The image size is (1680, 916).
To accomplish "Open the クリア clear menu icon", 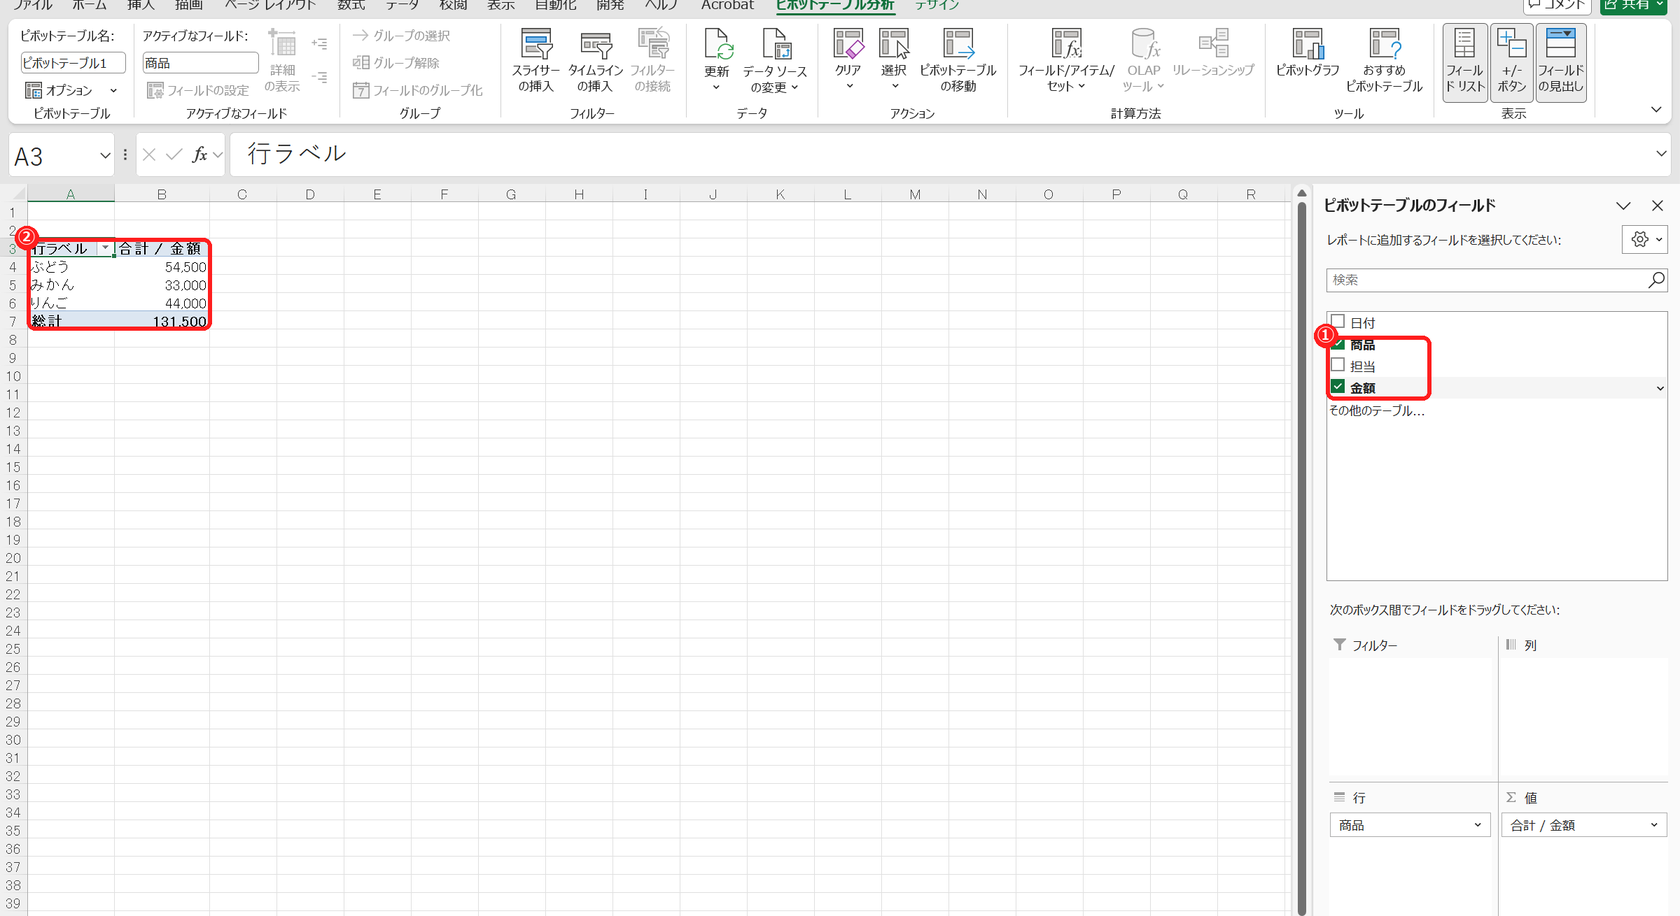I will (x=848, y=59).
